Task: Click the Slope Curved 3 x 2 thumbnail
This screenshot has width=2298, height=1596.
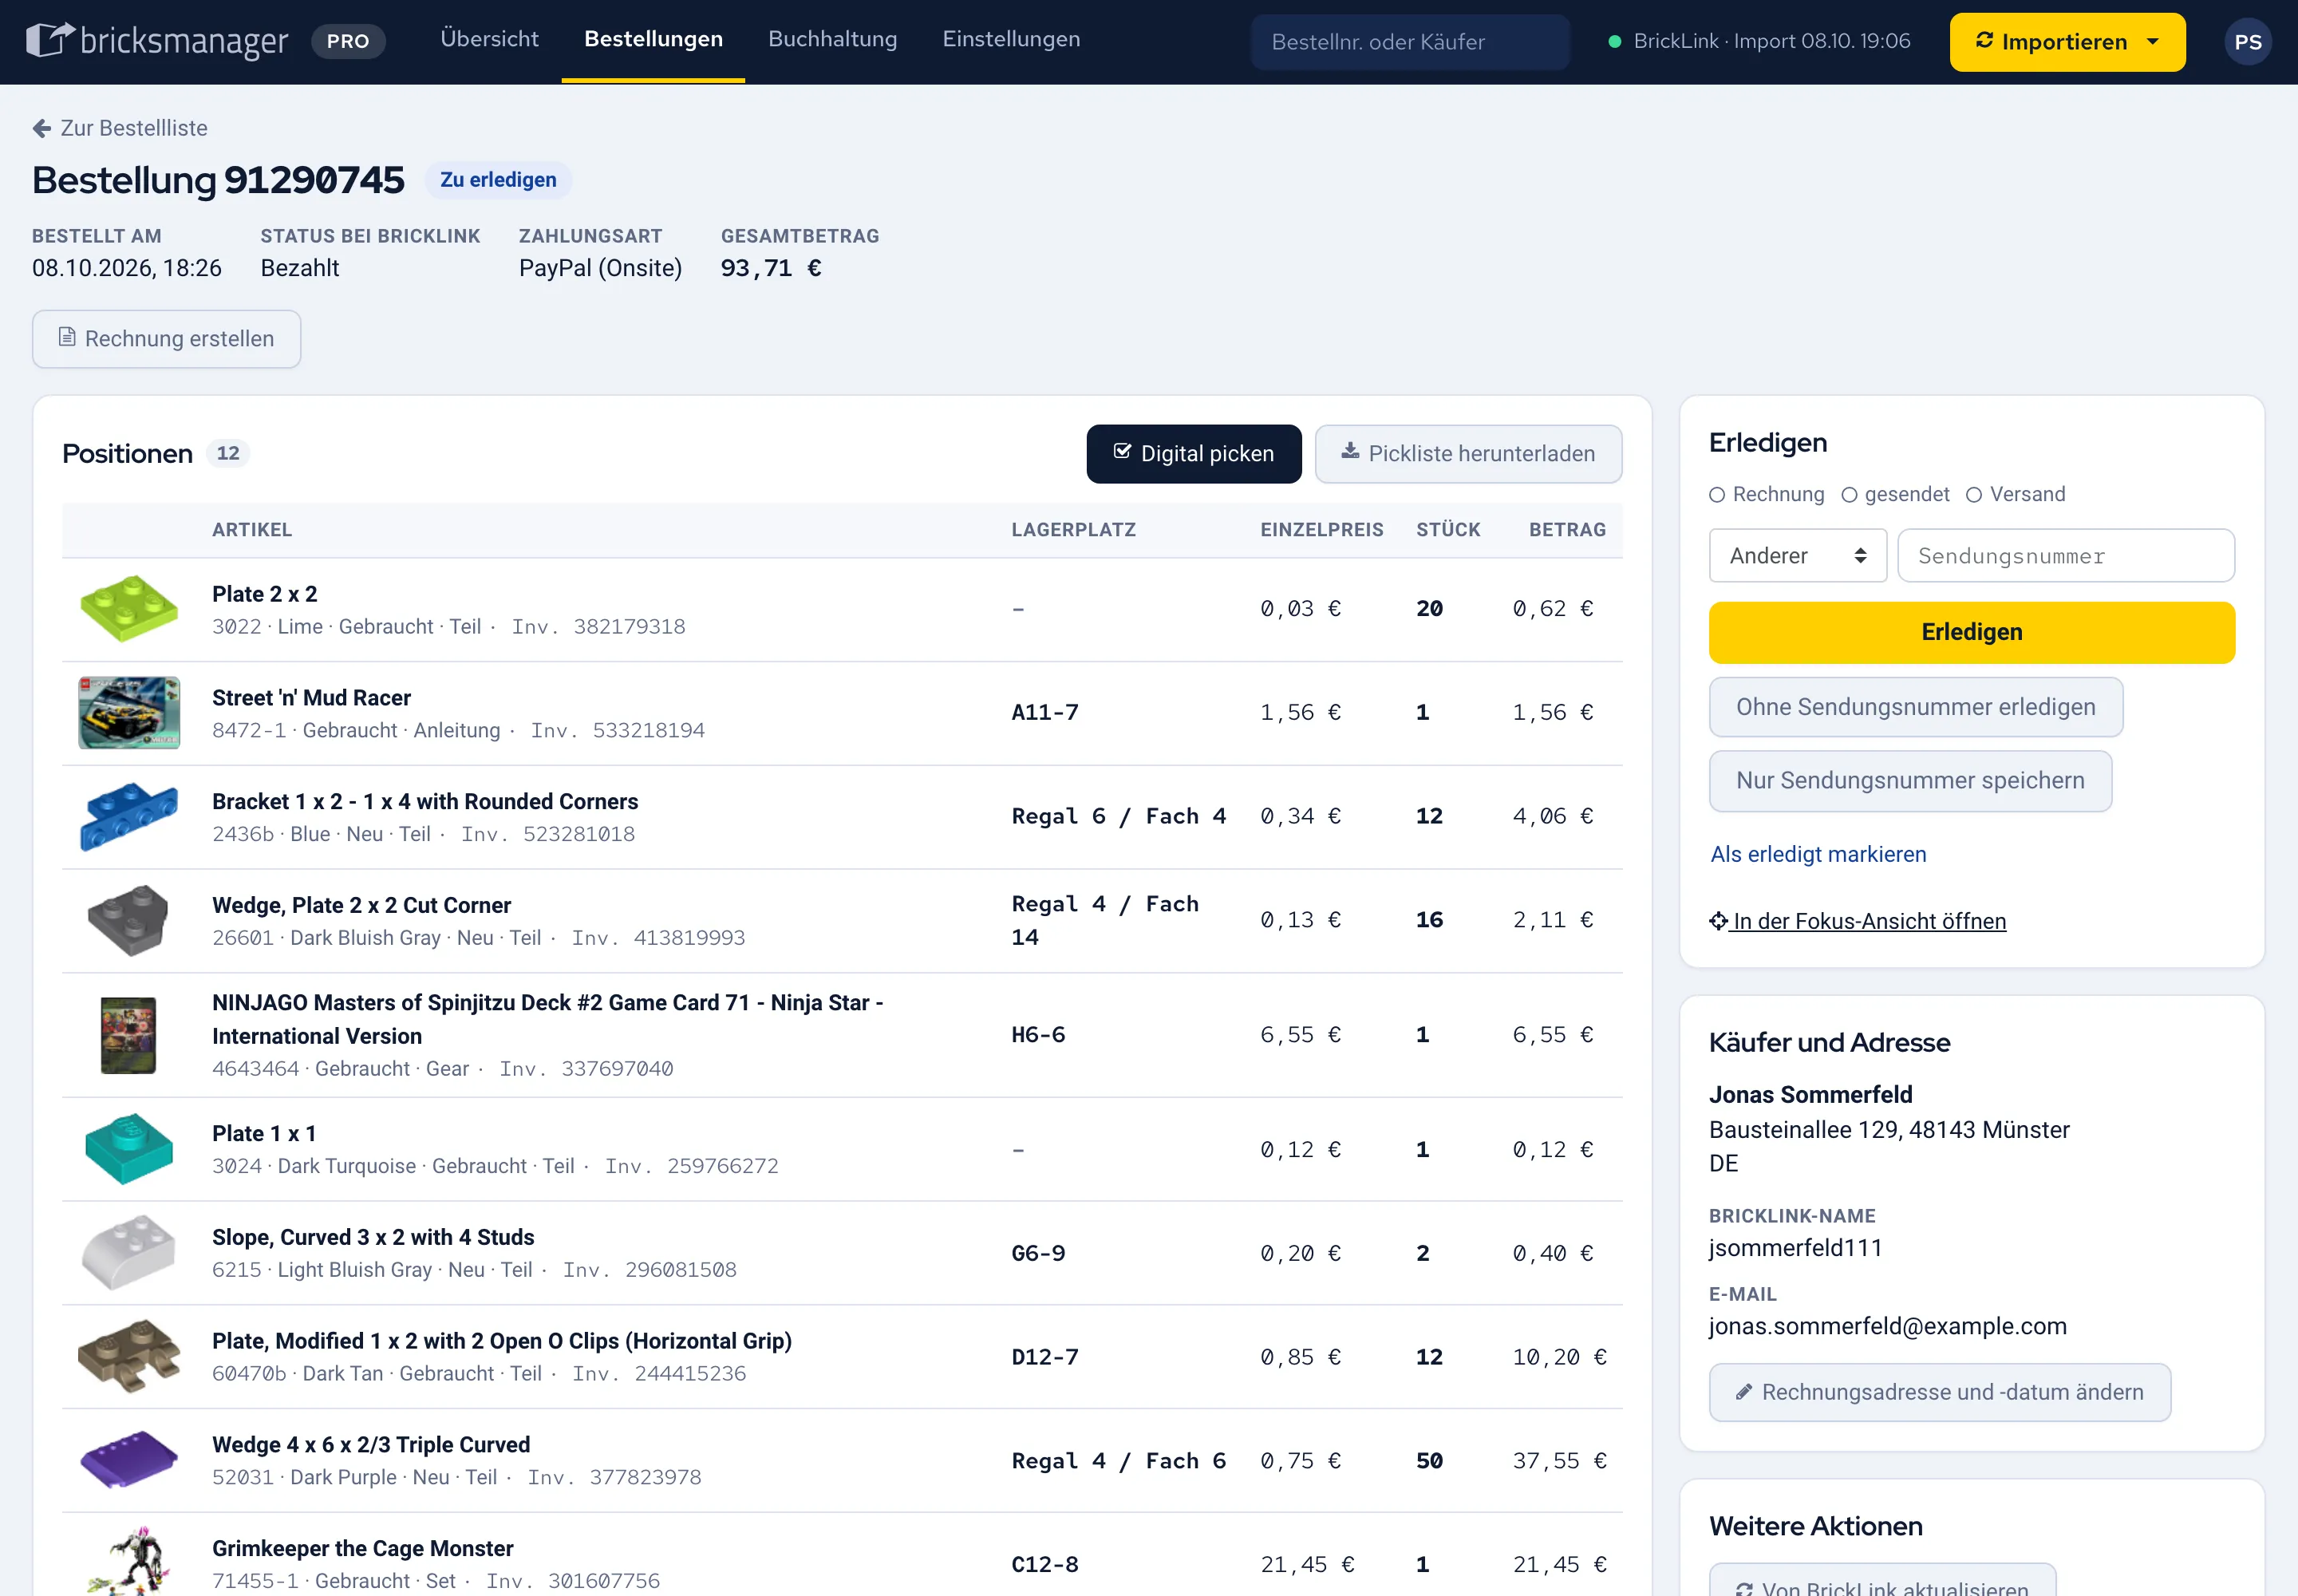Action: click(x=129, y=1253)
